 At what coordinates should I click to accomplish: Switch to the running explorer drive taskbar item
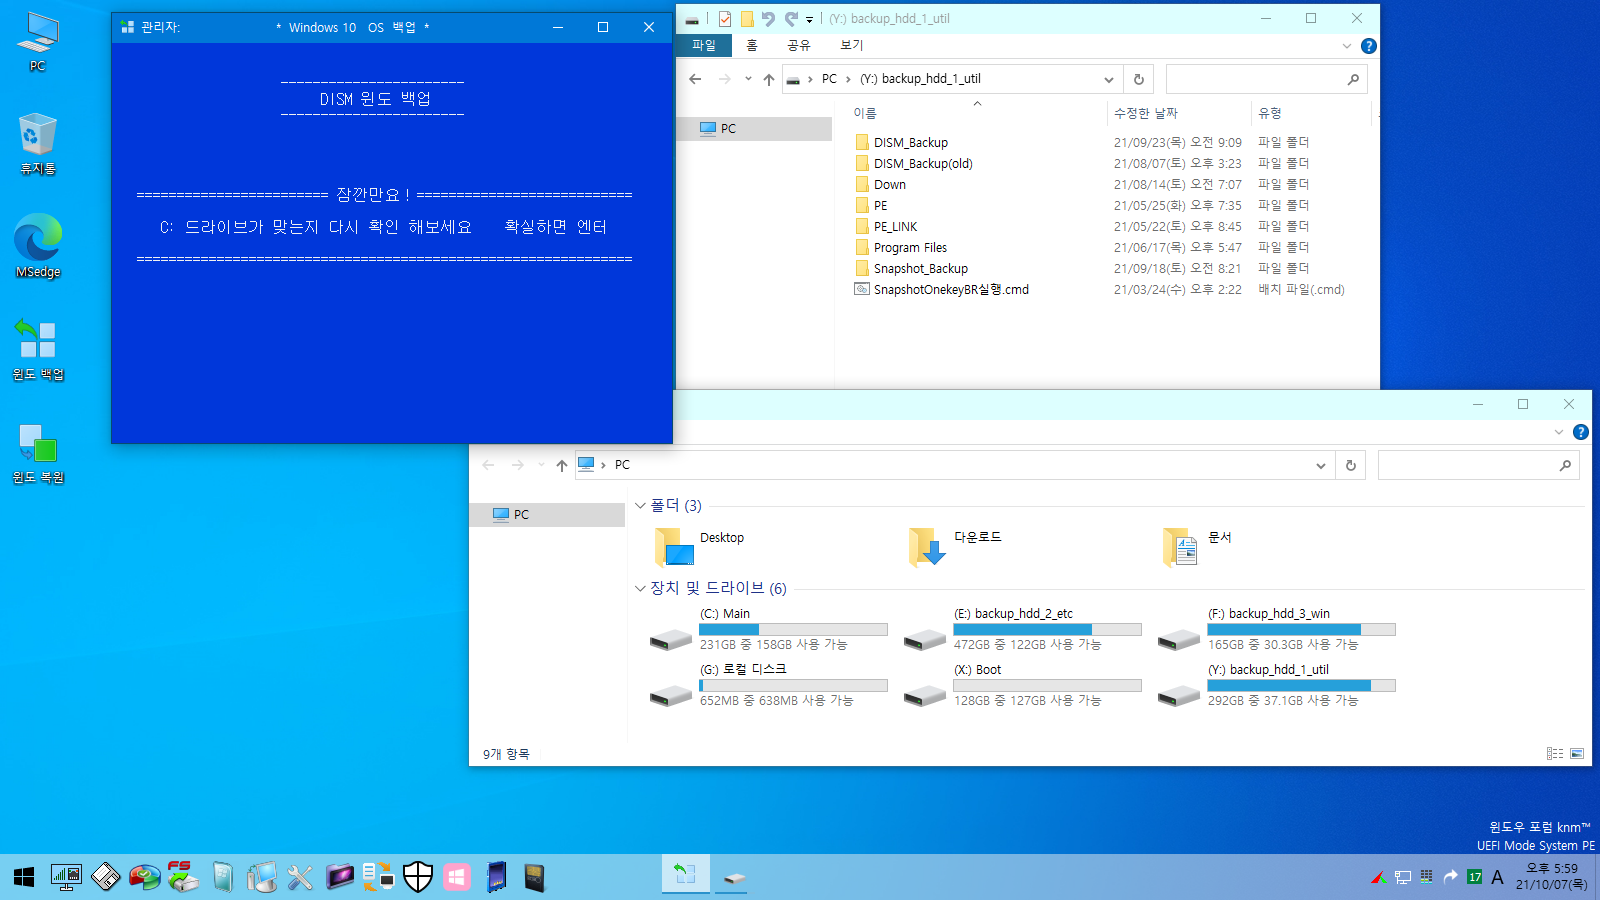point(735,876)
